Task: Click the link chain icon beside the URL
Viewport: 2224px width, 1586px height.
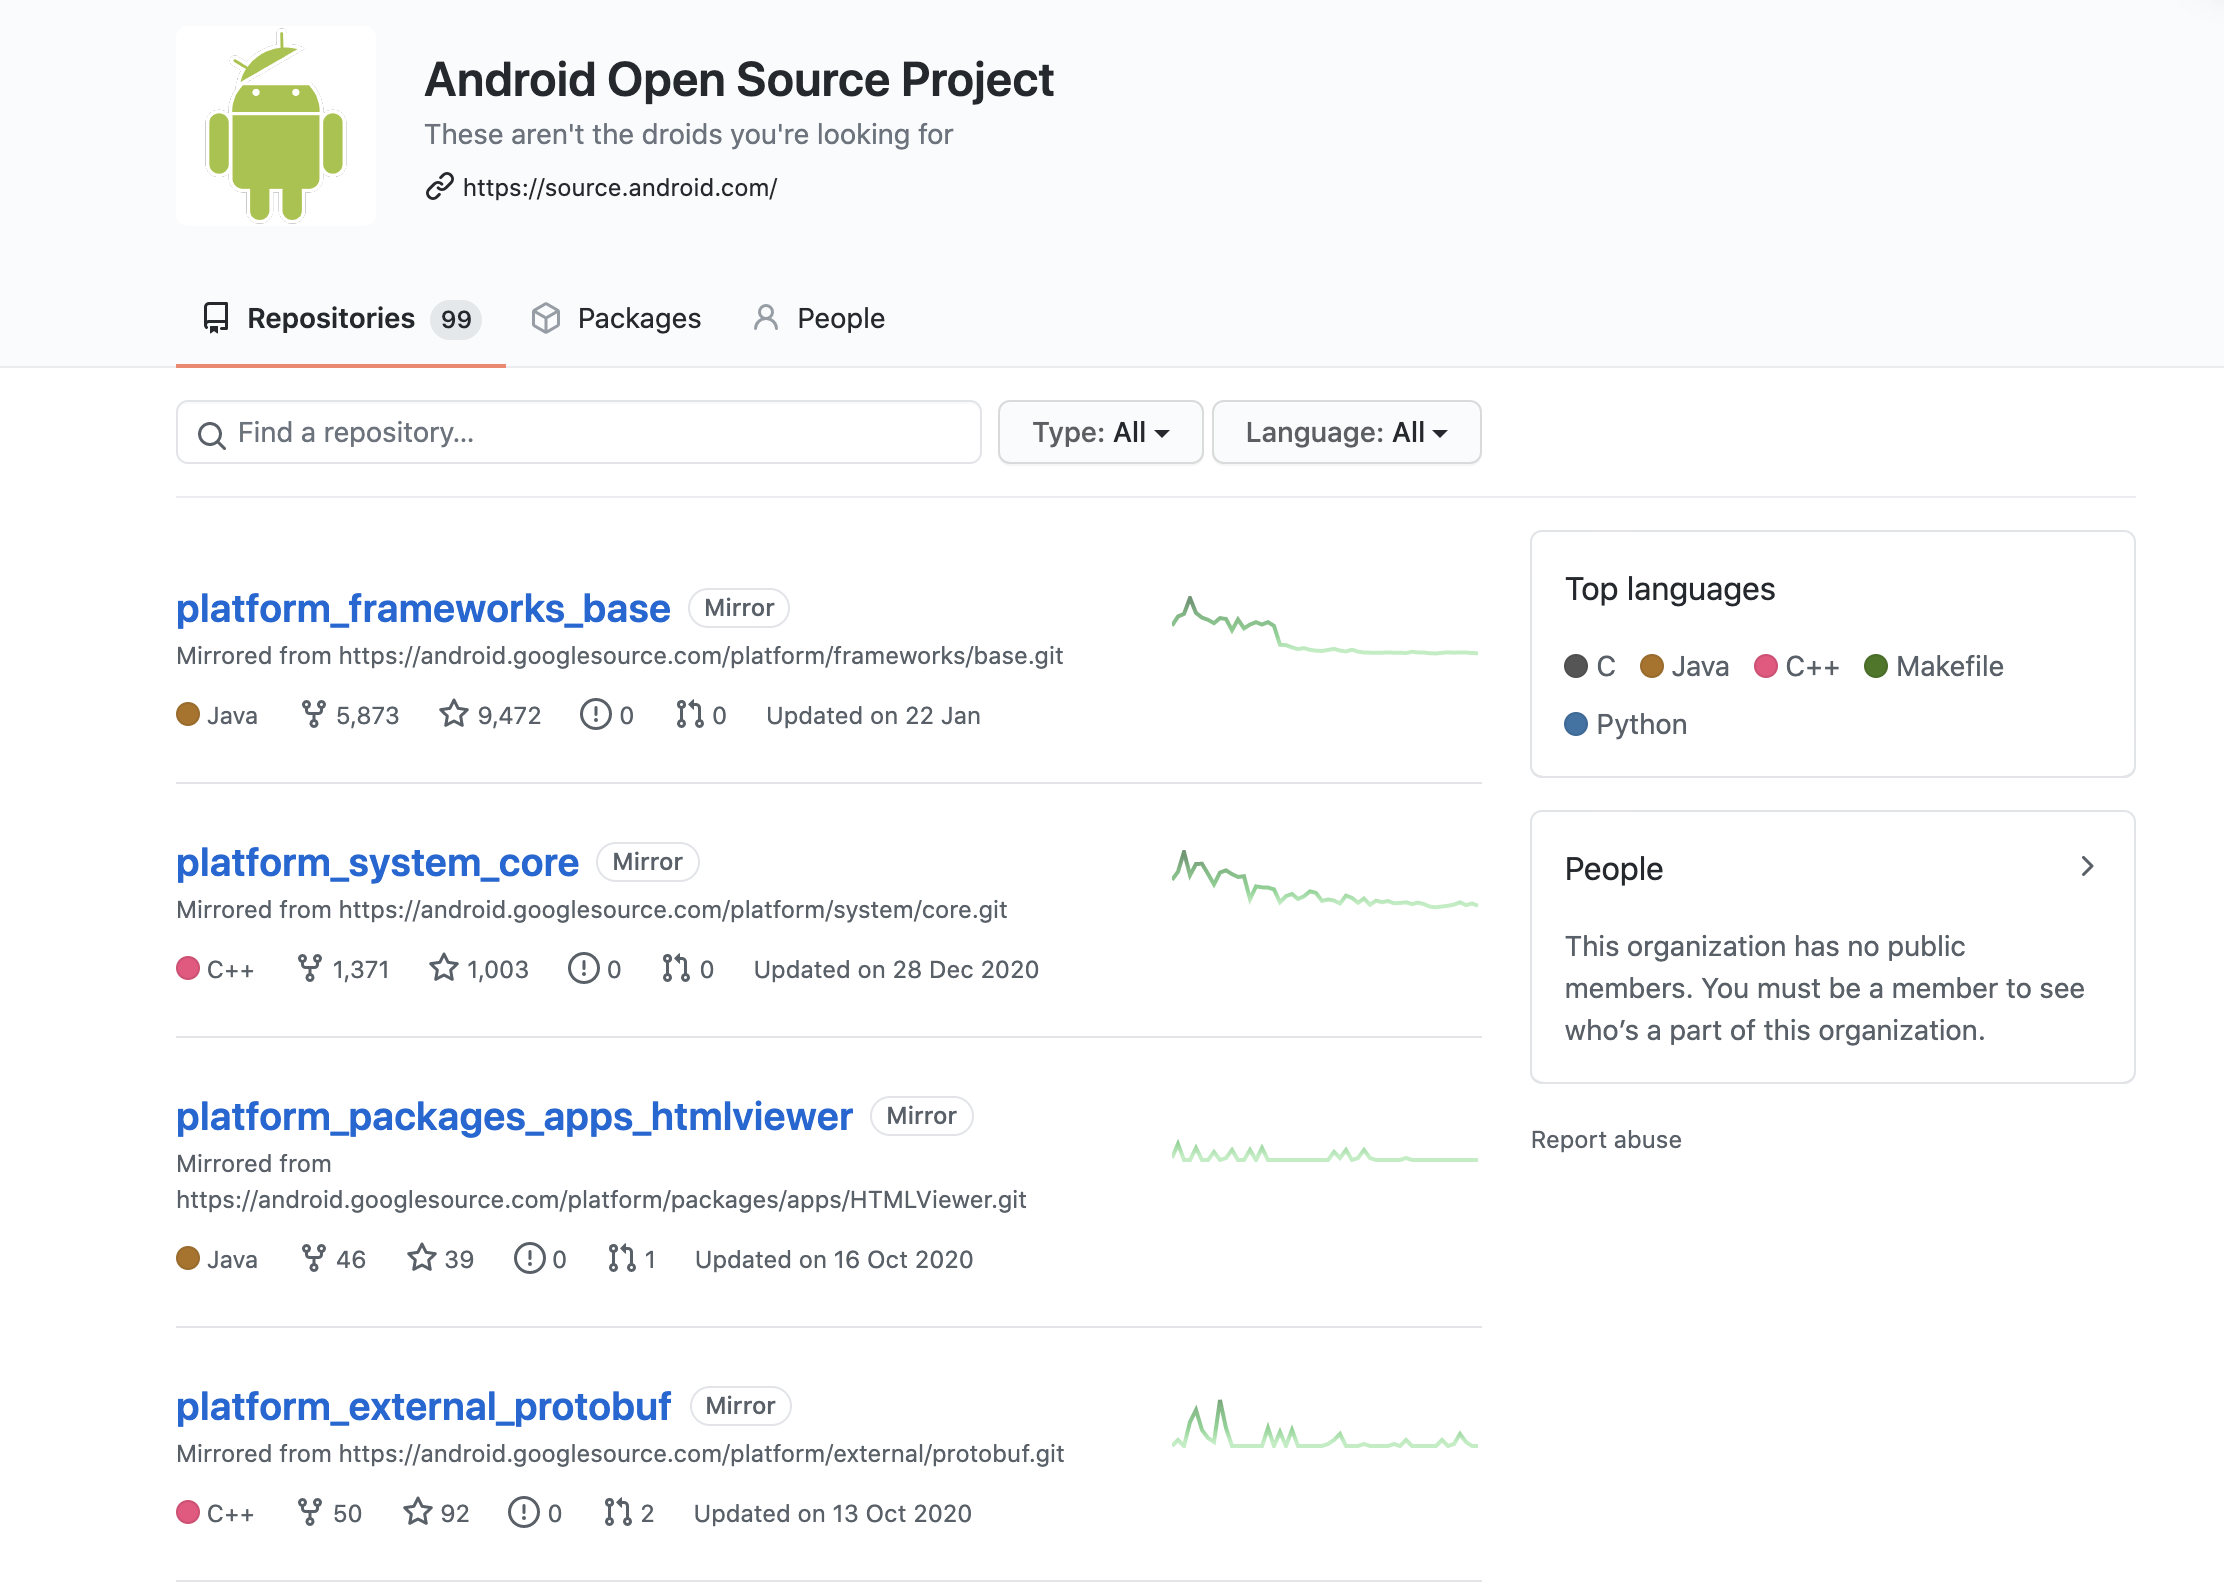Action: coord(439,187)
